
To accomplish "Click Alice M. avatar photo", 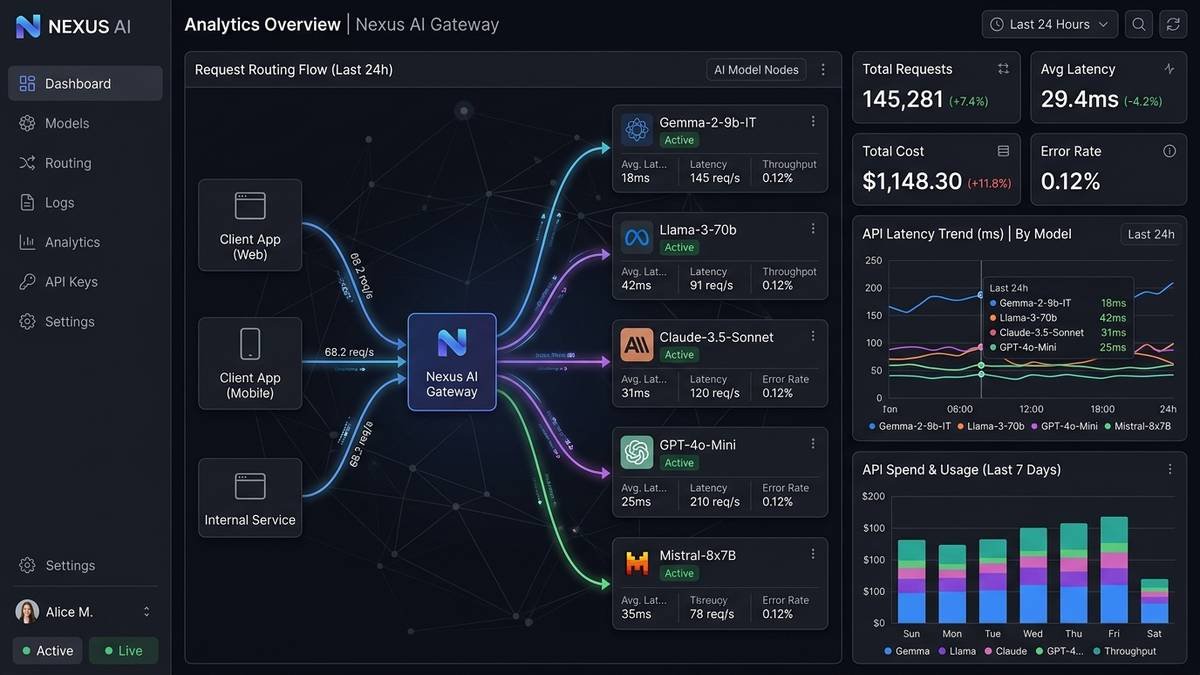I will [27, 611].
